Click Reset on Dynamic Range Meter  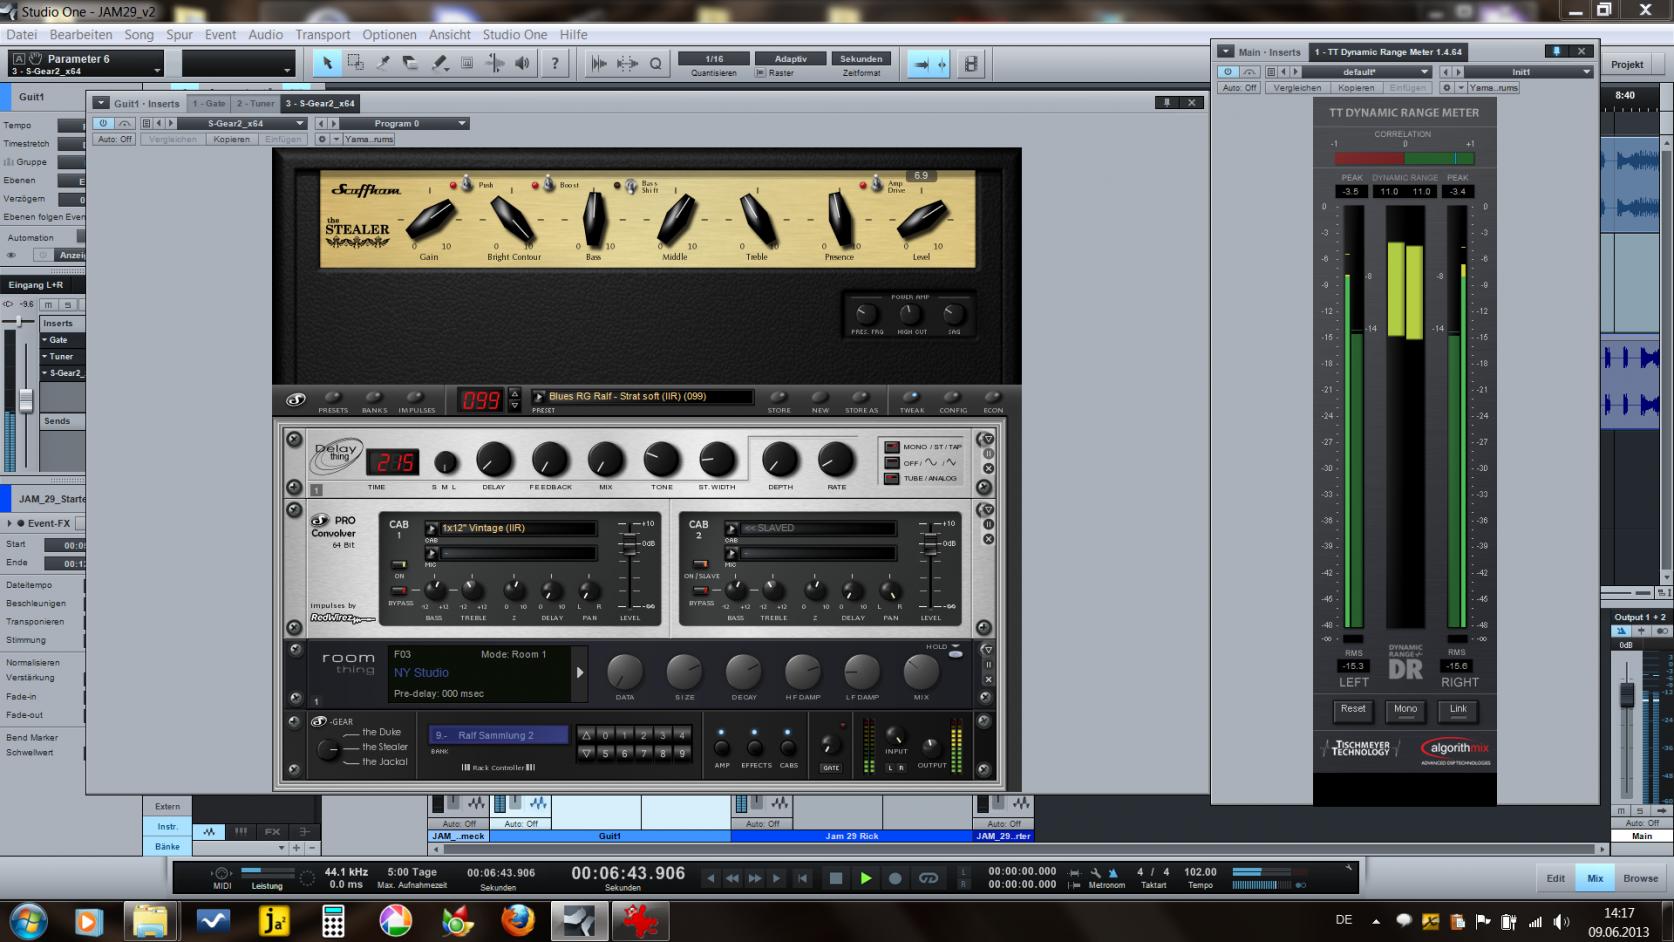(1353, 709)
